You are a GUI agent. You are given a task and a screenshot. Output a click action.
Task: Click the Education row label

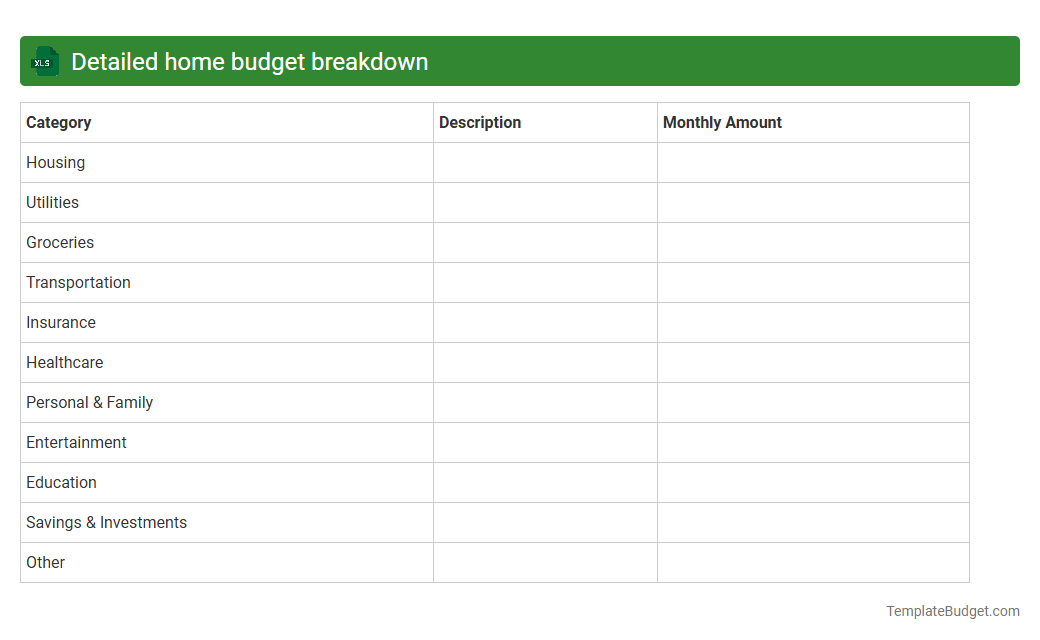pos(61,482)
